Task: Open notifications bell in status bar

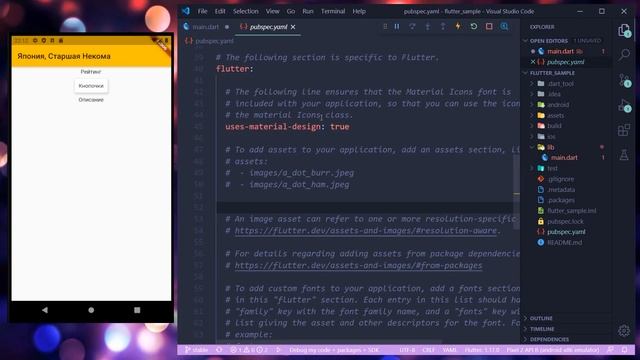Action: point(624,350)
